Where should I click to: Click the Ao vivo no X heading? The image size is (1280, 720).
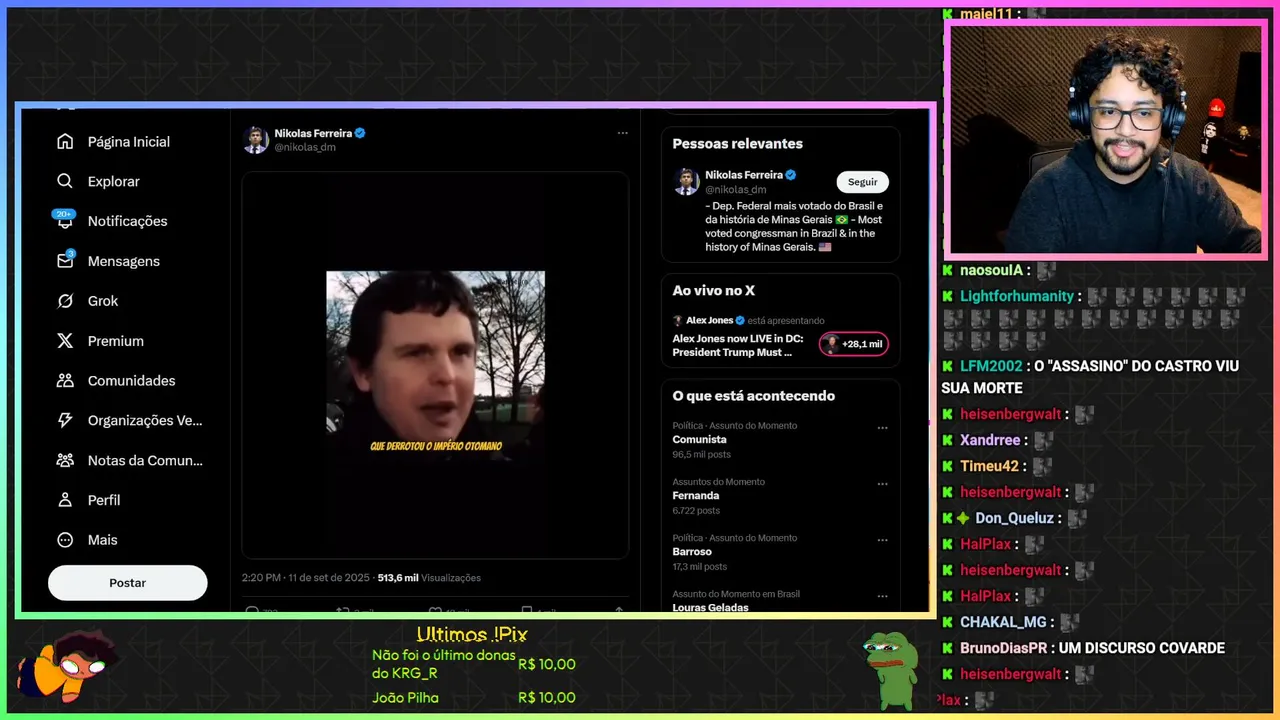(713, 291)
